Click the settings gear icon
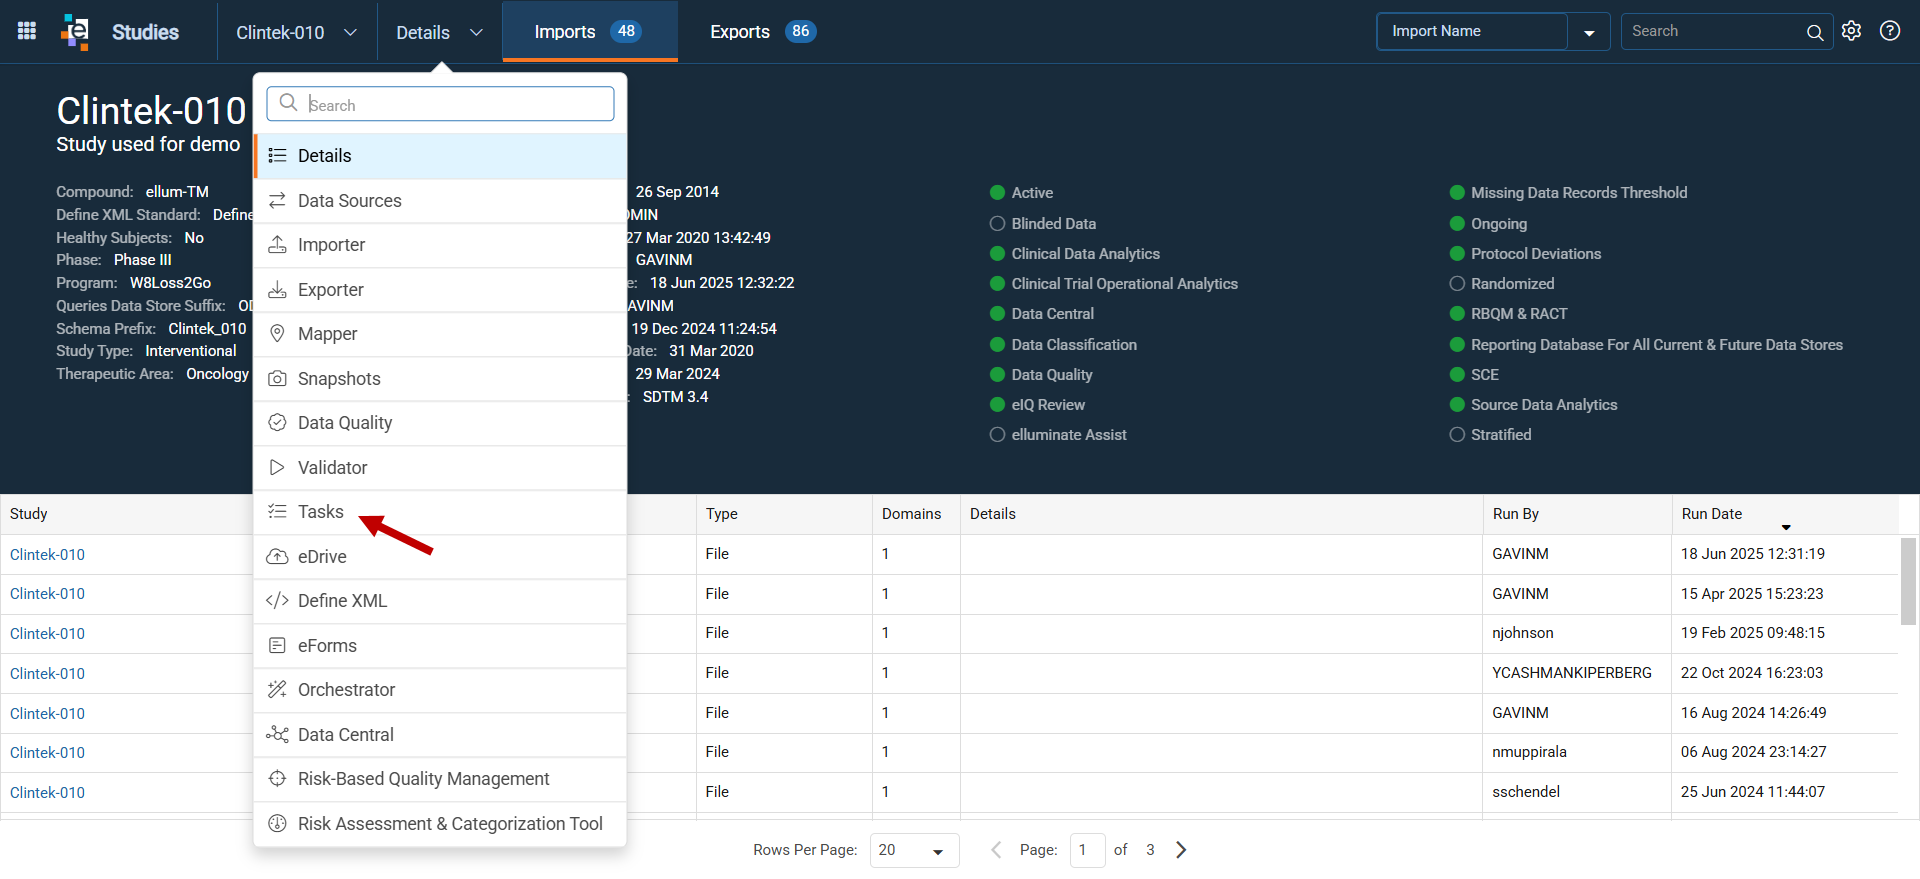Viewport: 1920px width, 879px height. (x=1851, y=31)
